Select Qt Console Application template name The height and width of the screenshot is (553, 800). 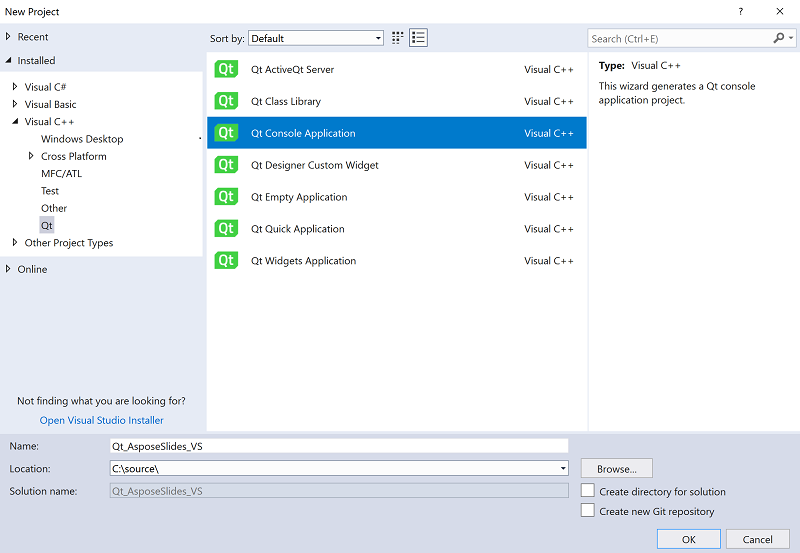303,133
